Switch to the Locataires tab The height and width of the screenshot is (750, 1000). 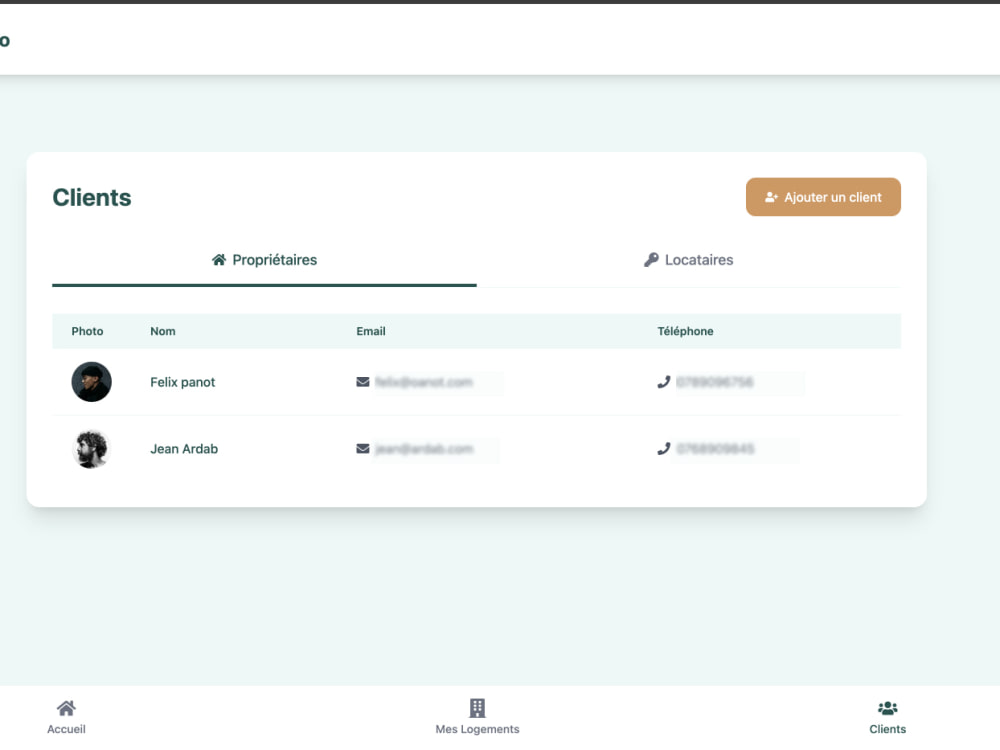(x=688, y=260)
